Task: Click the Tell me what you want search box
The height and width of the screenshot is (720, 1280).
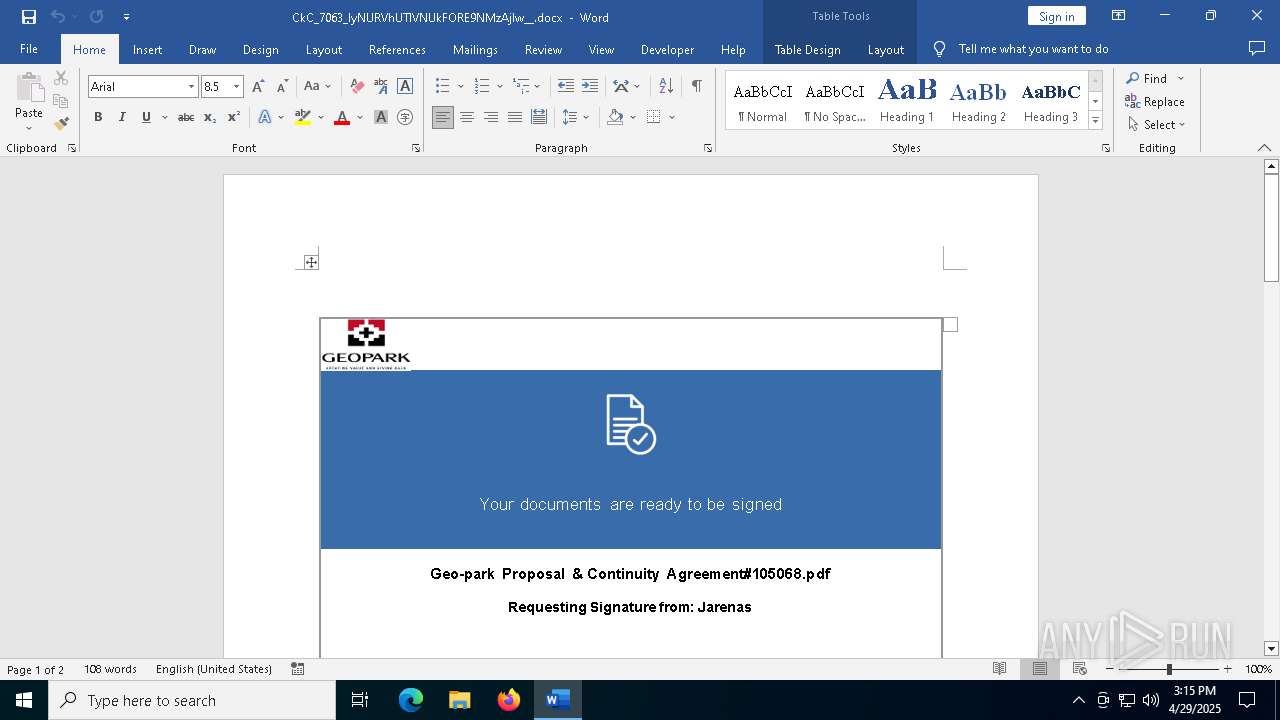Action: coord(1033,49)
